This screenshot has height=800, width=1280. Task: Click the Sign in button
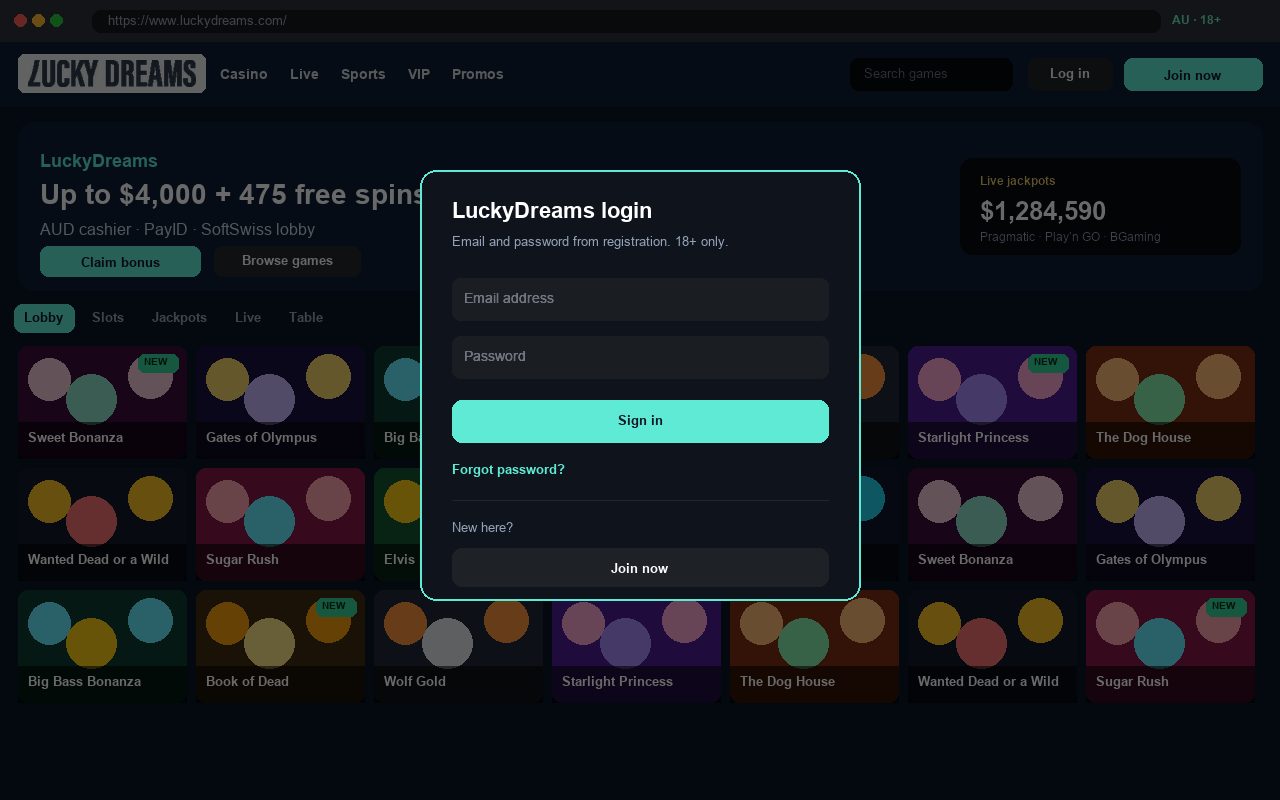click(640, 421)
